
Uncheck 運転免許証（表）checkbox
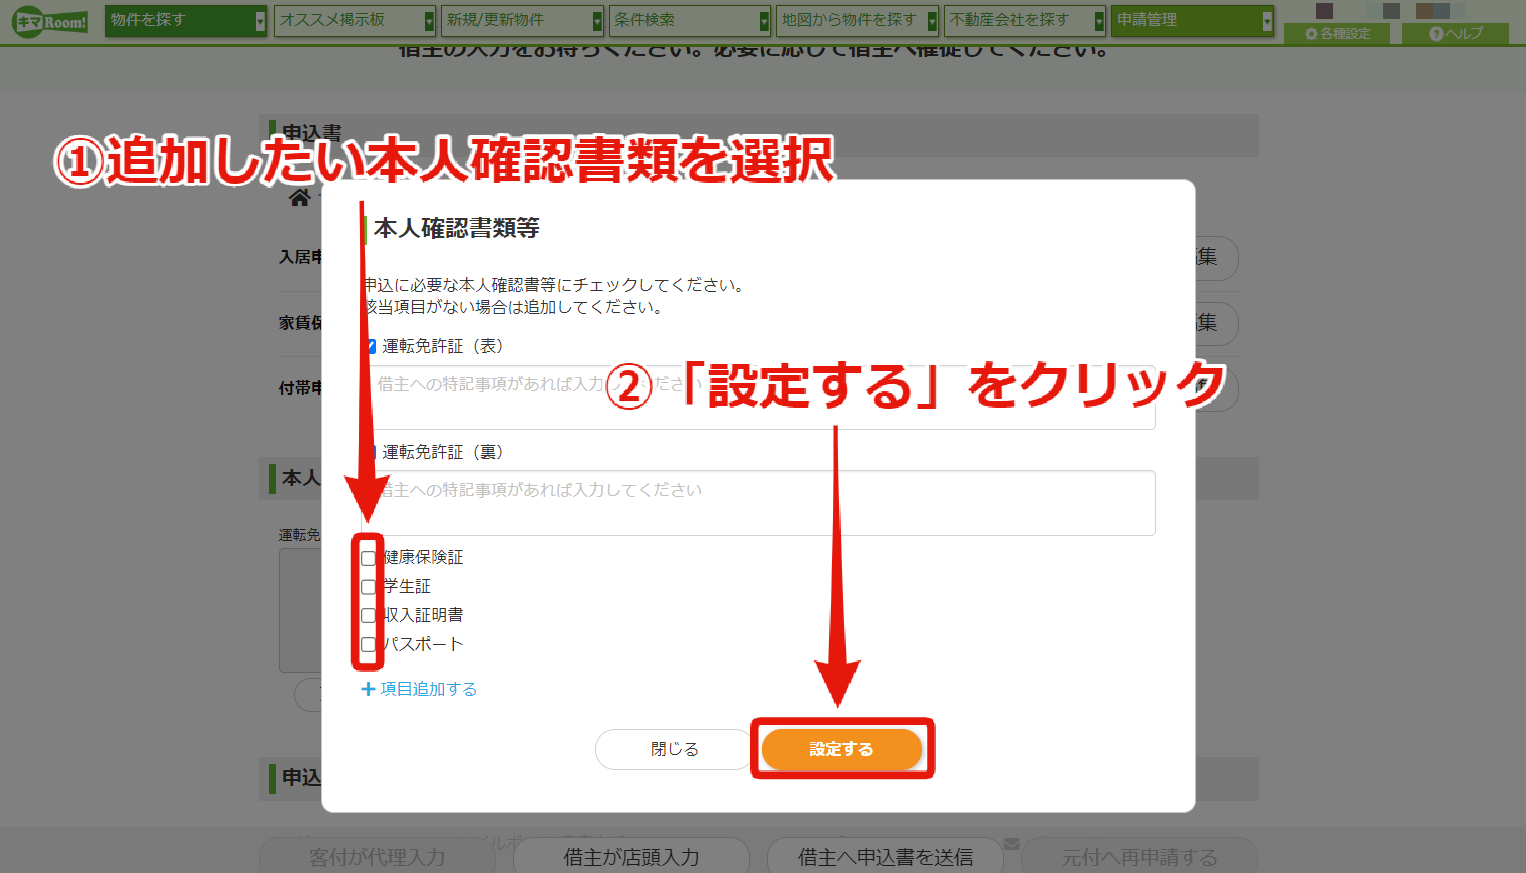(370, 347)
